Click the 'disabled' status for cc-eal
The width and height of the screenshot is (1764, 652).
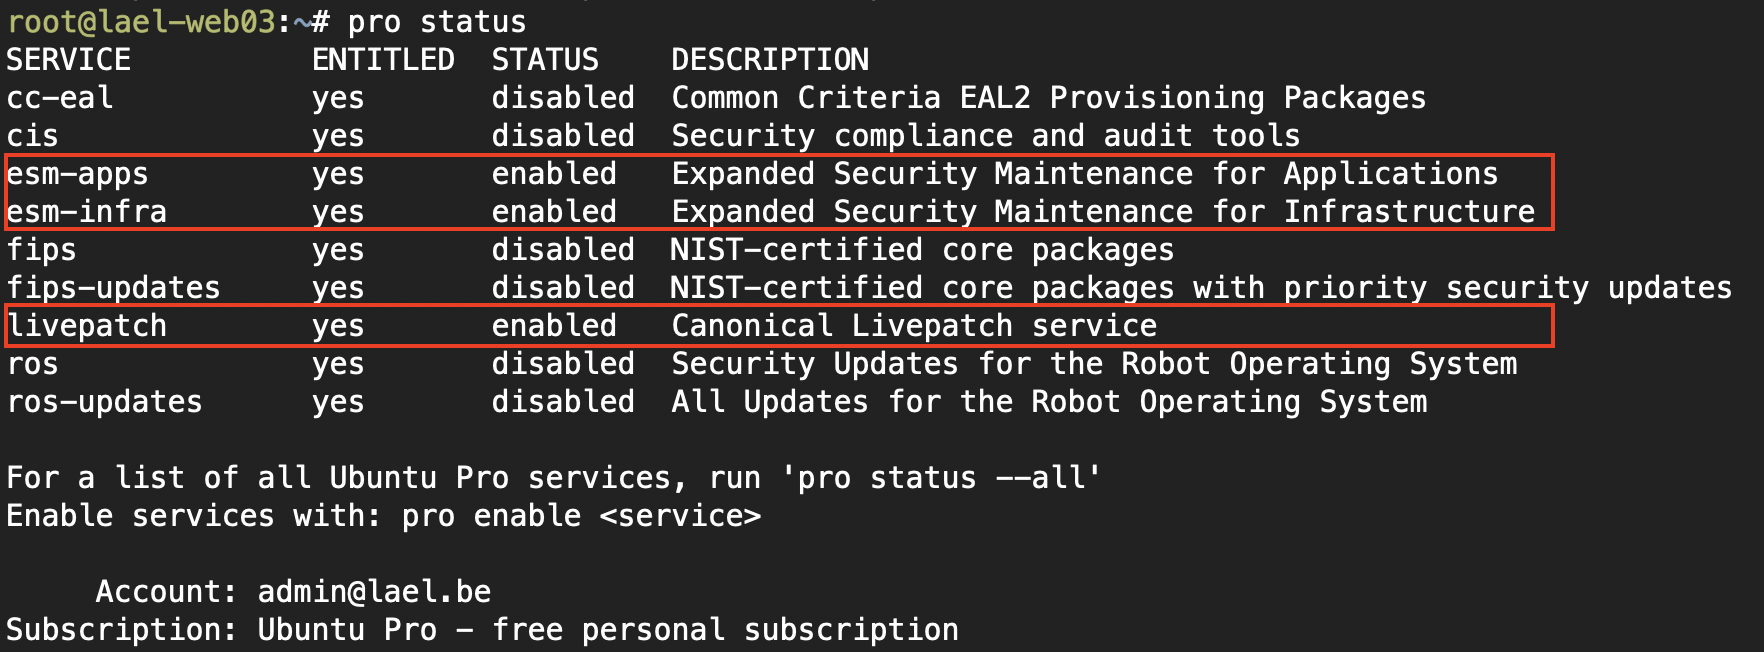pos(563,98)
